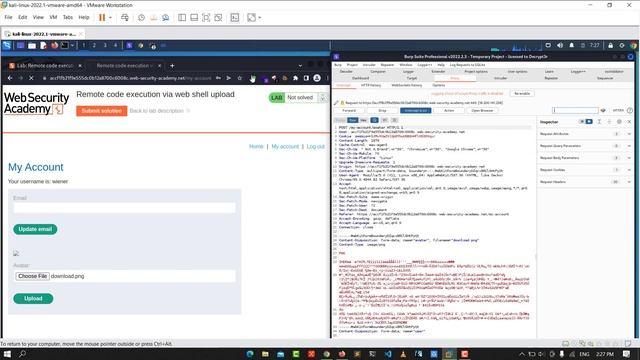Open VMware console view icon
Image resolution: width=640 pixels, height=360 pixels.
[x=235, y=18]
